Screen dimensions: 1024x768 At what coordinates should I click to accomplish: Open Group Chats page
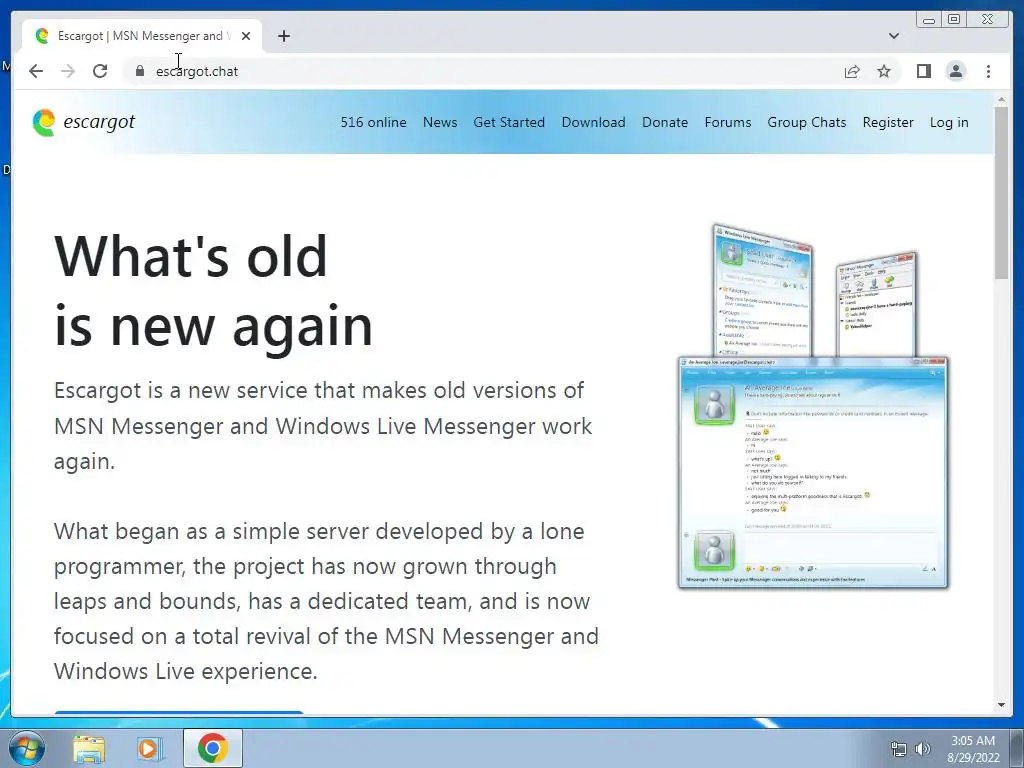pyautogui.click(x=807, y=122)
